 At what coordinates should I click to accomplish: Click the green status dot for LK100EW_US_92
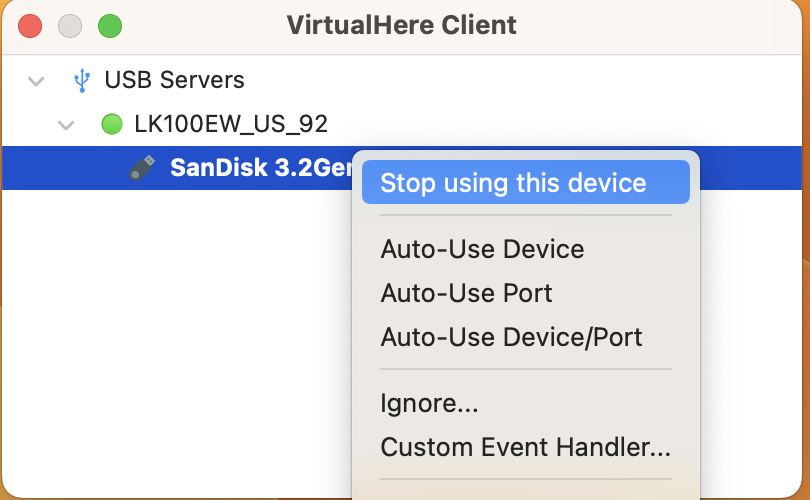pos(112,124)
